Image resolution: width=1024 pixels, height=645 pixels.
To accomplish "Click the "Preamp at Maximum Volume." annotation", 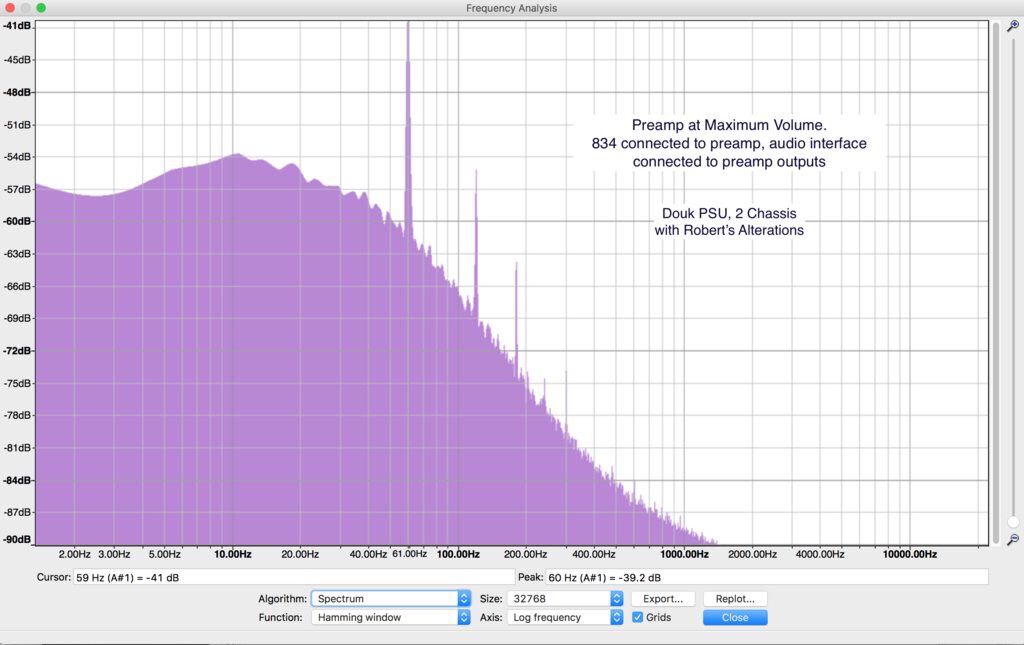I will coord(729,125).
